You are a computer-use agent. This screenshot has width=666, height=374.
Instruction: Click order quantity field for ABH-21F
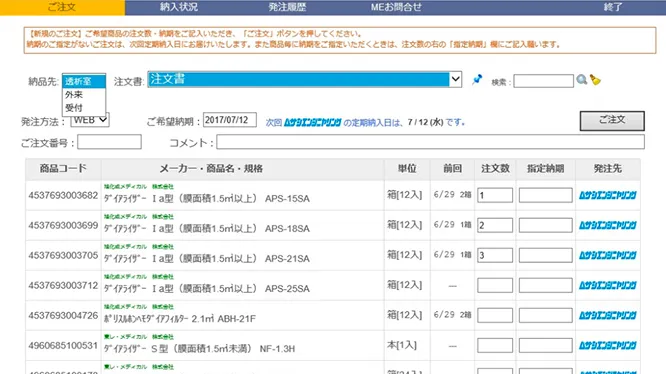point(495,315)
